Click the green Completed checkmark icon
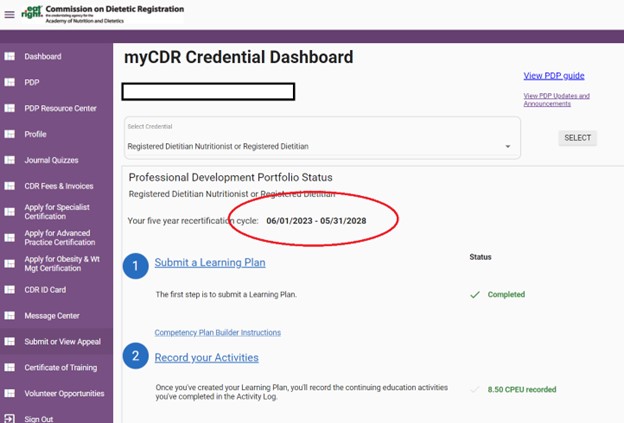The width and height of the screenshot is (624, 423). tap(475, 295)
